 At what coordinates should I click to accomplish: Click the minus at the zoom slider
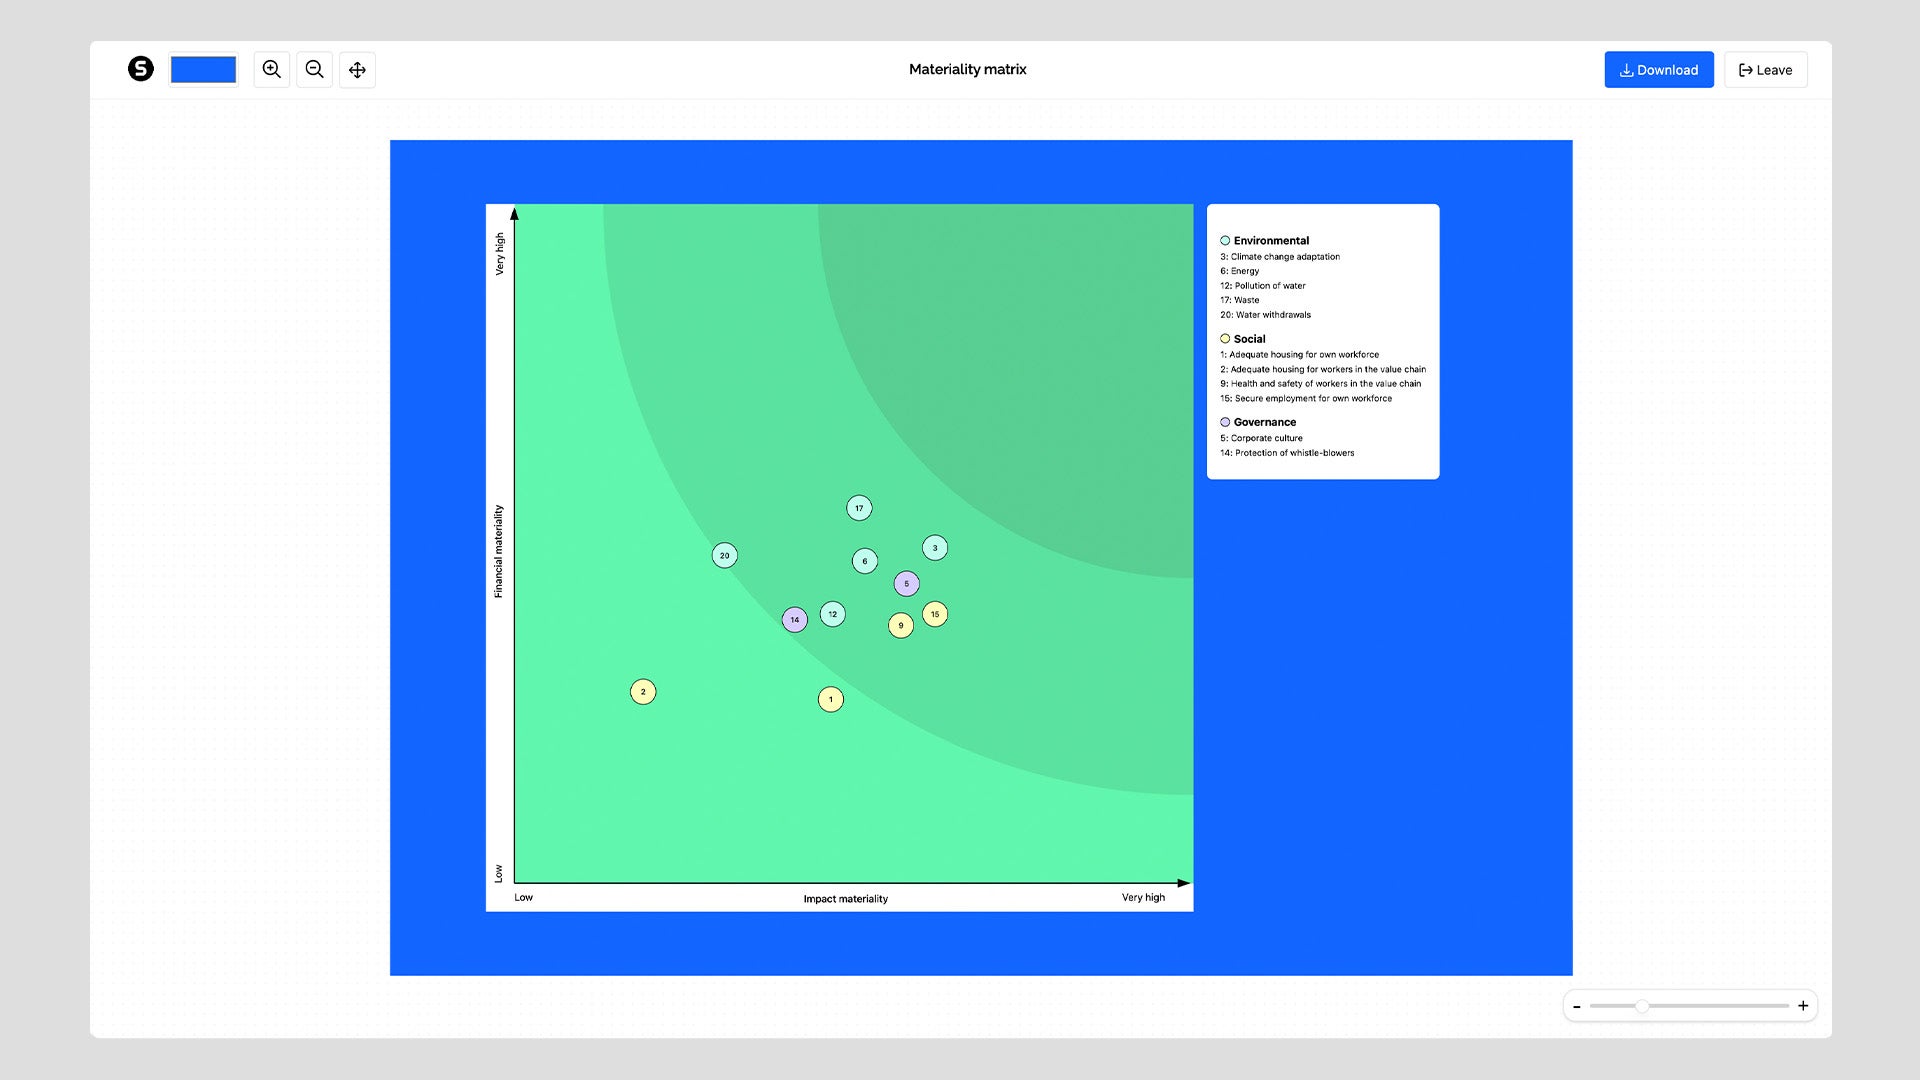[1577, 1007]
